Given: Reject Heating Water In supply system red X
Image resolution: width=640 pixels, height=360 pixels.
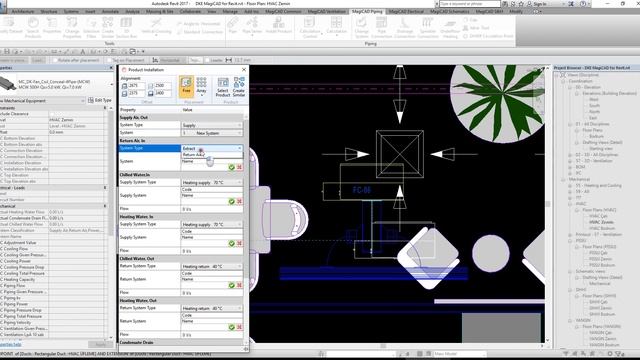Looking at the screenshot, I should 239,244.
